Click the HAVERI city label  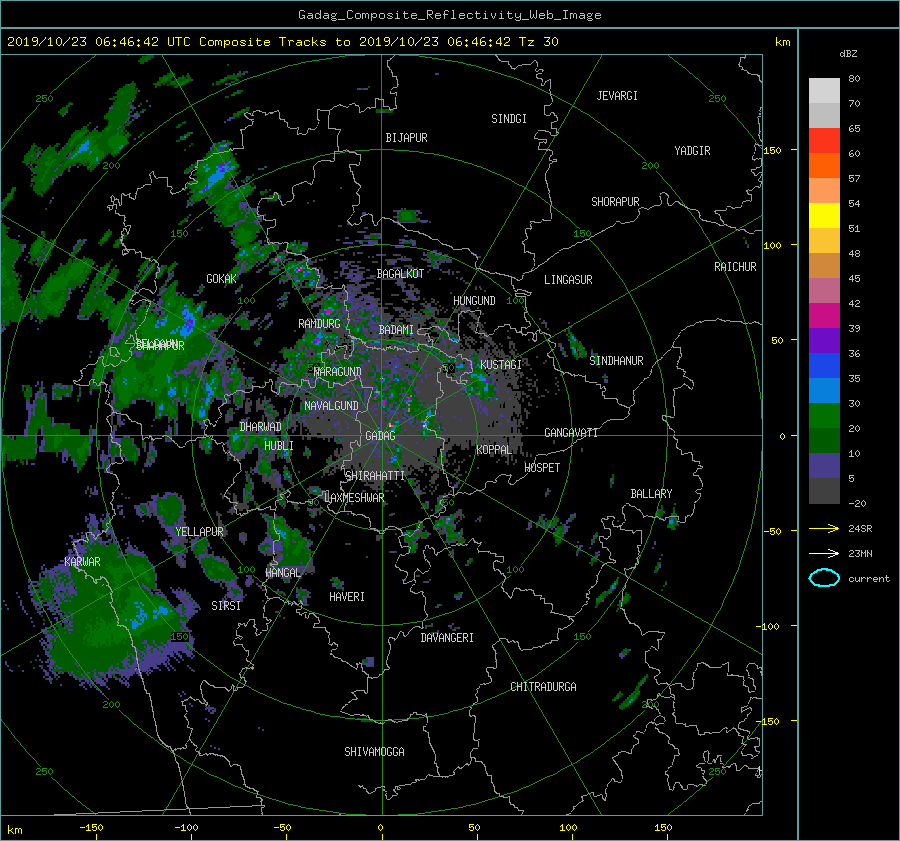point(347,597)
